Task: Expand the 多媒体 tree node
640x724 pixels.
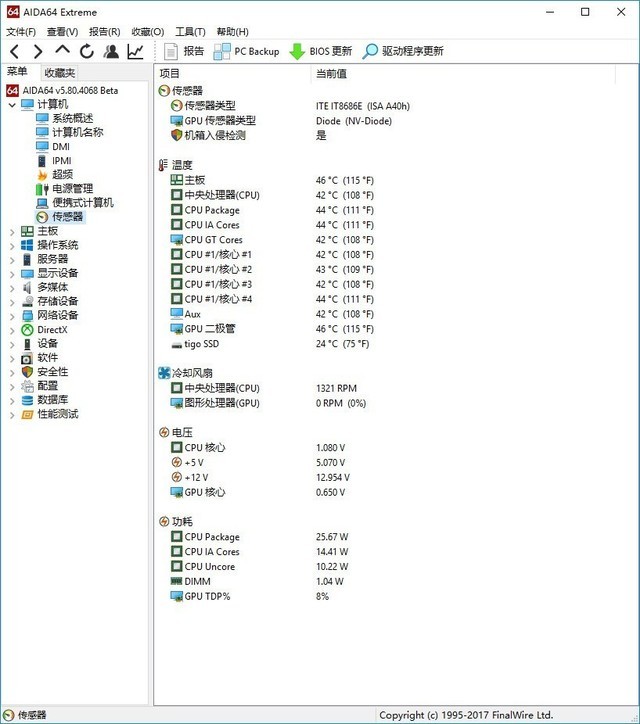Action: click(x=12, y=288)
